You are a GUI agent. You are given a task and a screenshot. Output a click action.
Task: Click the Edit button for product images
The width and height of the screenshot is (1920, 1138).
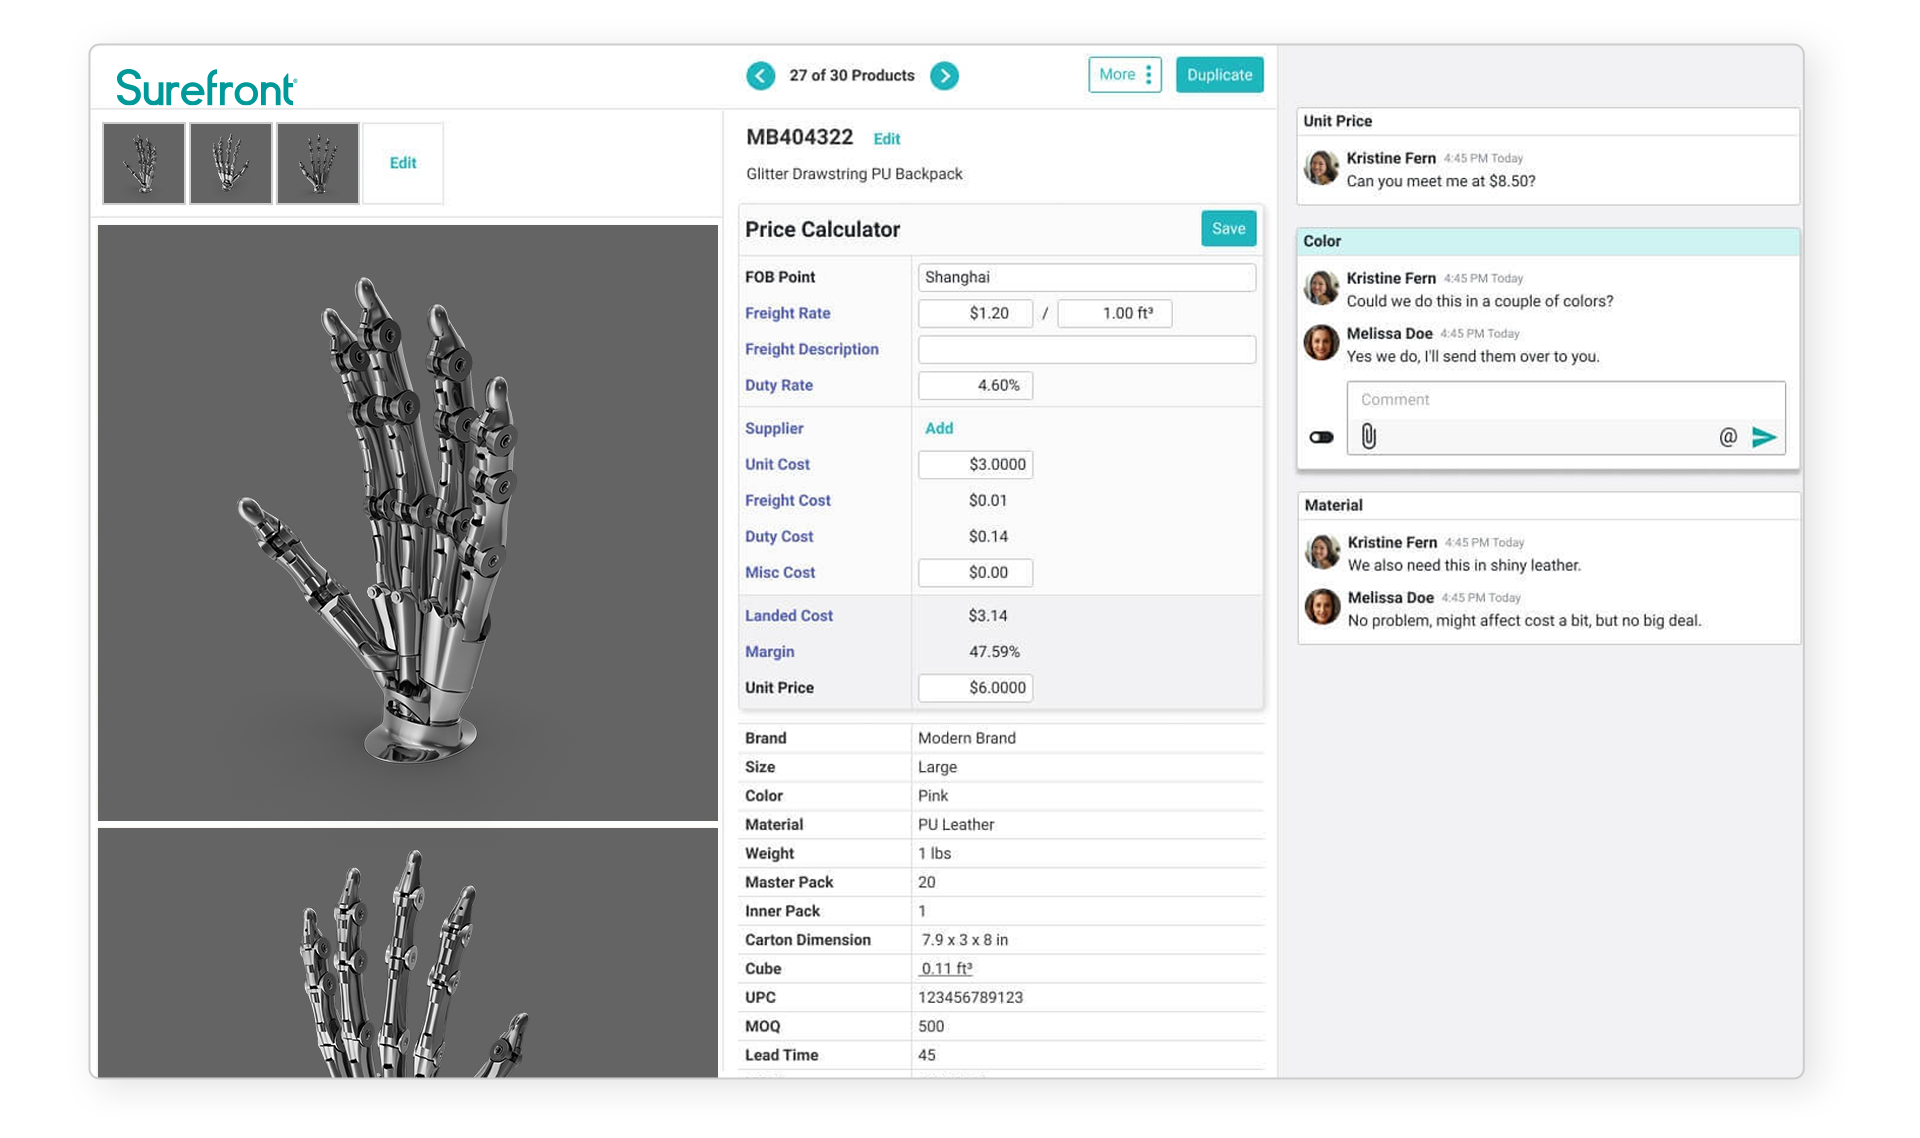click(402, 163)
